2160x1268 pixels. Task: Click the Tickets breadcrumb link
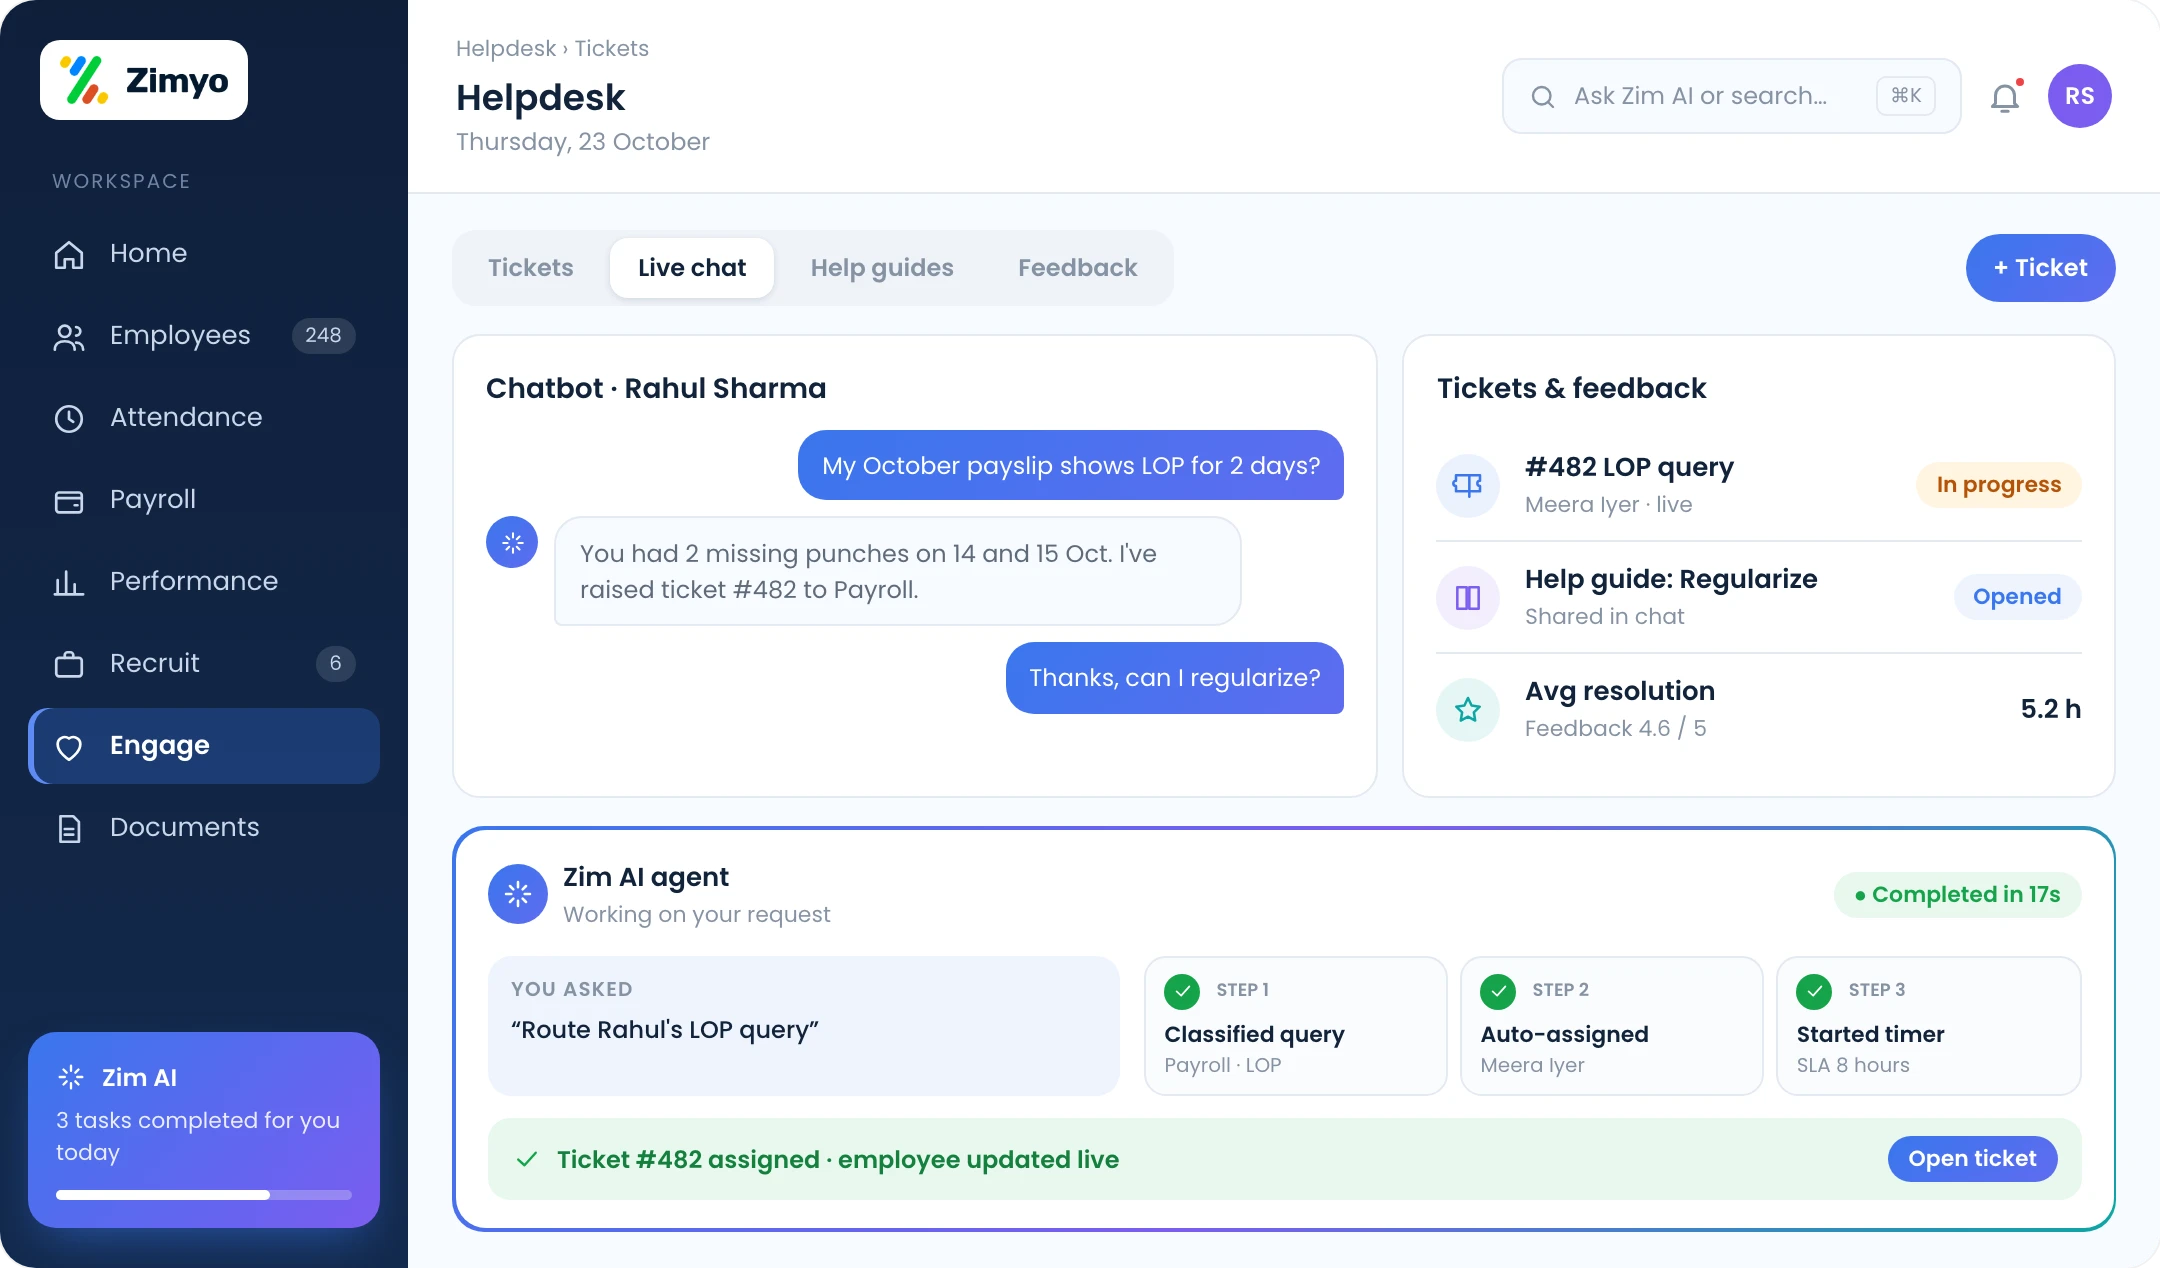point(611,48)
